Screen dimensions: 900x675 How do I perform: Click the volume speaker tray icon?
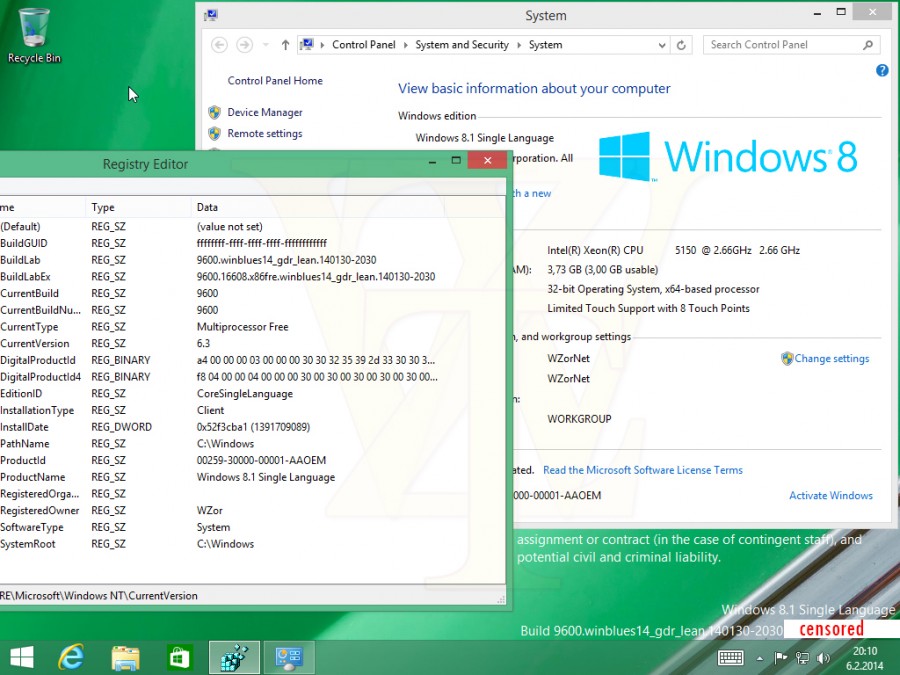(x=823, y=658)
